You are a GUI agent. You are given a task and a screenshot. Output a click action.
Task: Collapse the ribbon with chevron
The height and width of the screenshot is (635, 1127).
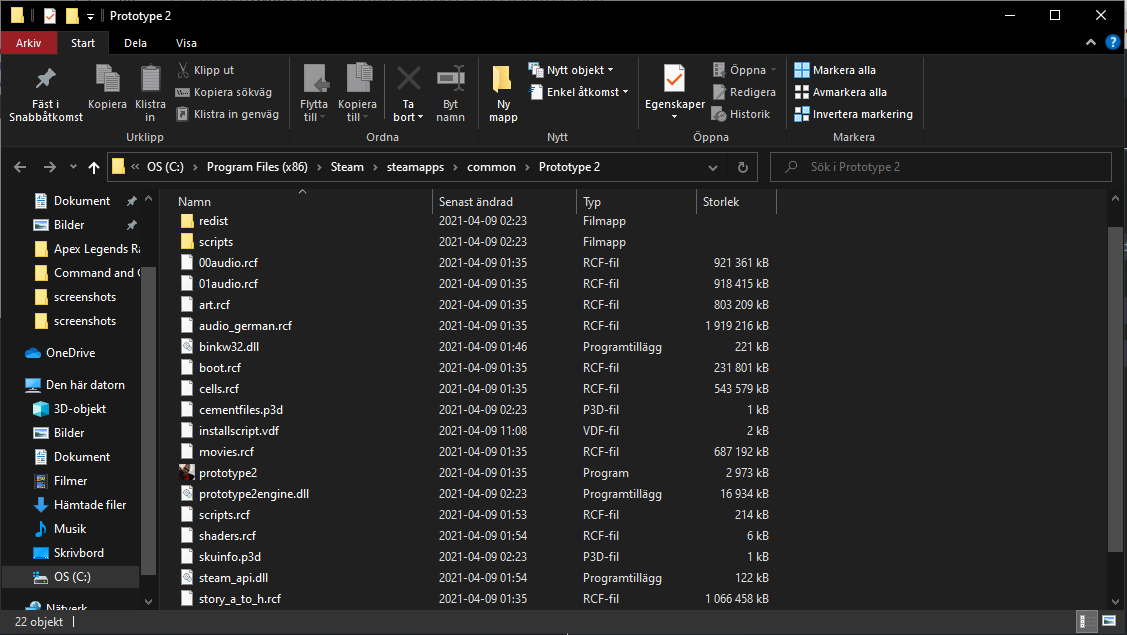pyautogui.click(x=1090, y=42)
